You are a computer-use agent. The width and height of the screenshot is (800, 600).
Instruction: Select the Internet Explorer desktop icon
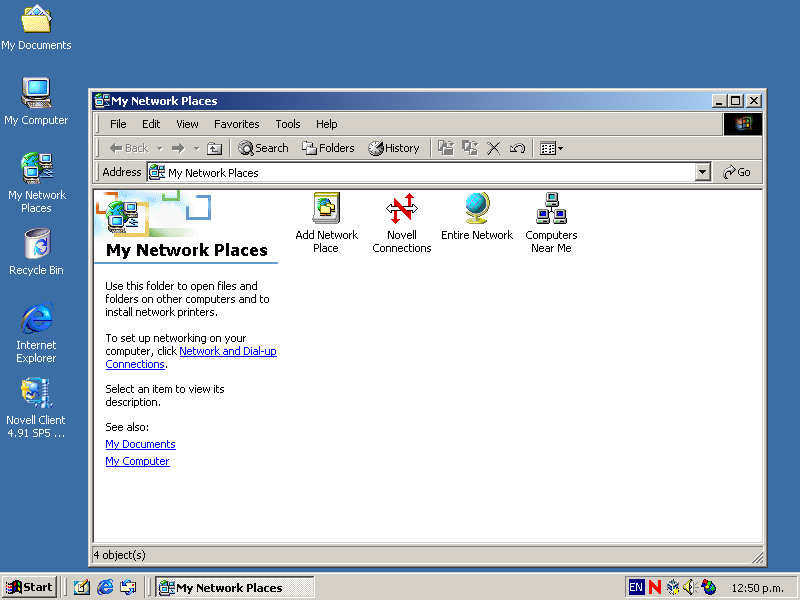[36, 333]
